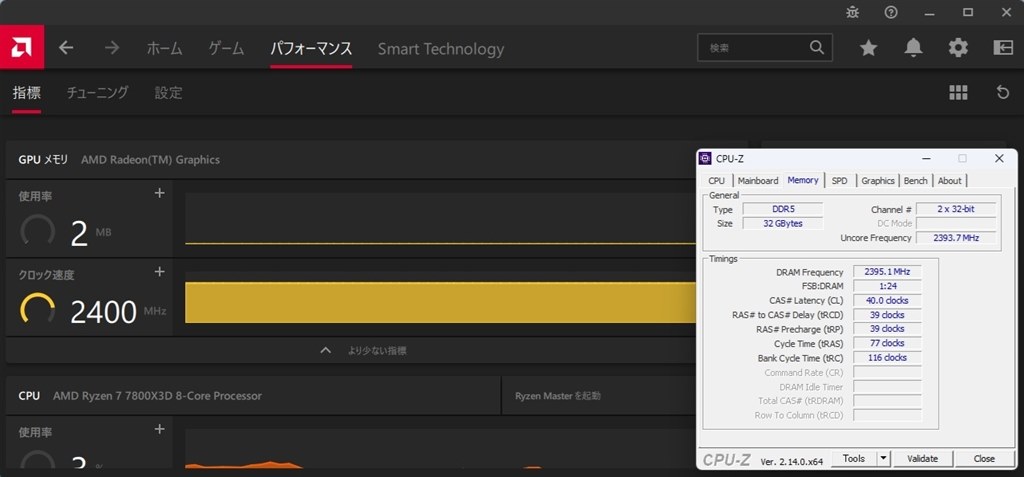Click the FSB:DRAM 1:24 value
1024x477 pixels.
(x=887, y=286)
